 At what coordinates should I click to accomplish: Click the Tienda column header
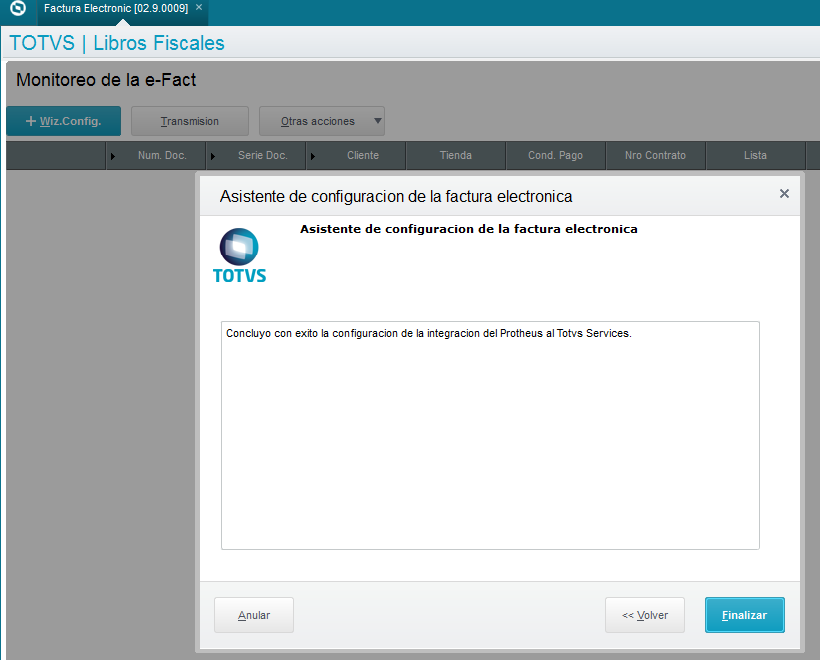[455, 155]
